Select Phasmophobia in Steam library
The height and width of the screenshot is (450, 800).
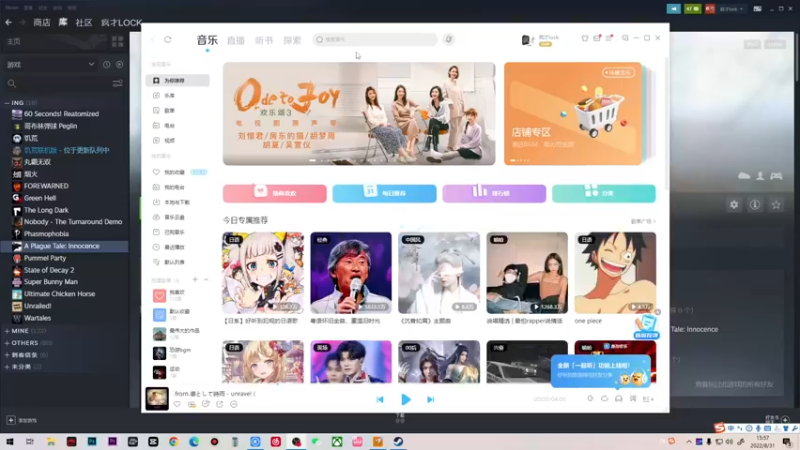[x=46, y=234]
